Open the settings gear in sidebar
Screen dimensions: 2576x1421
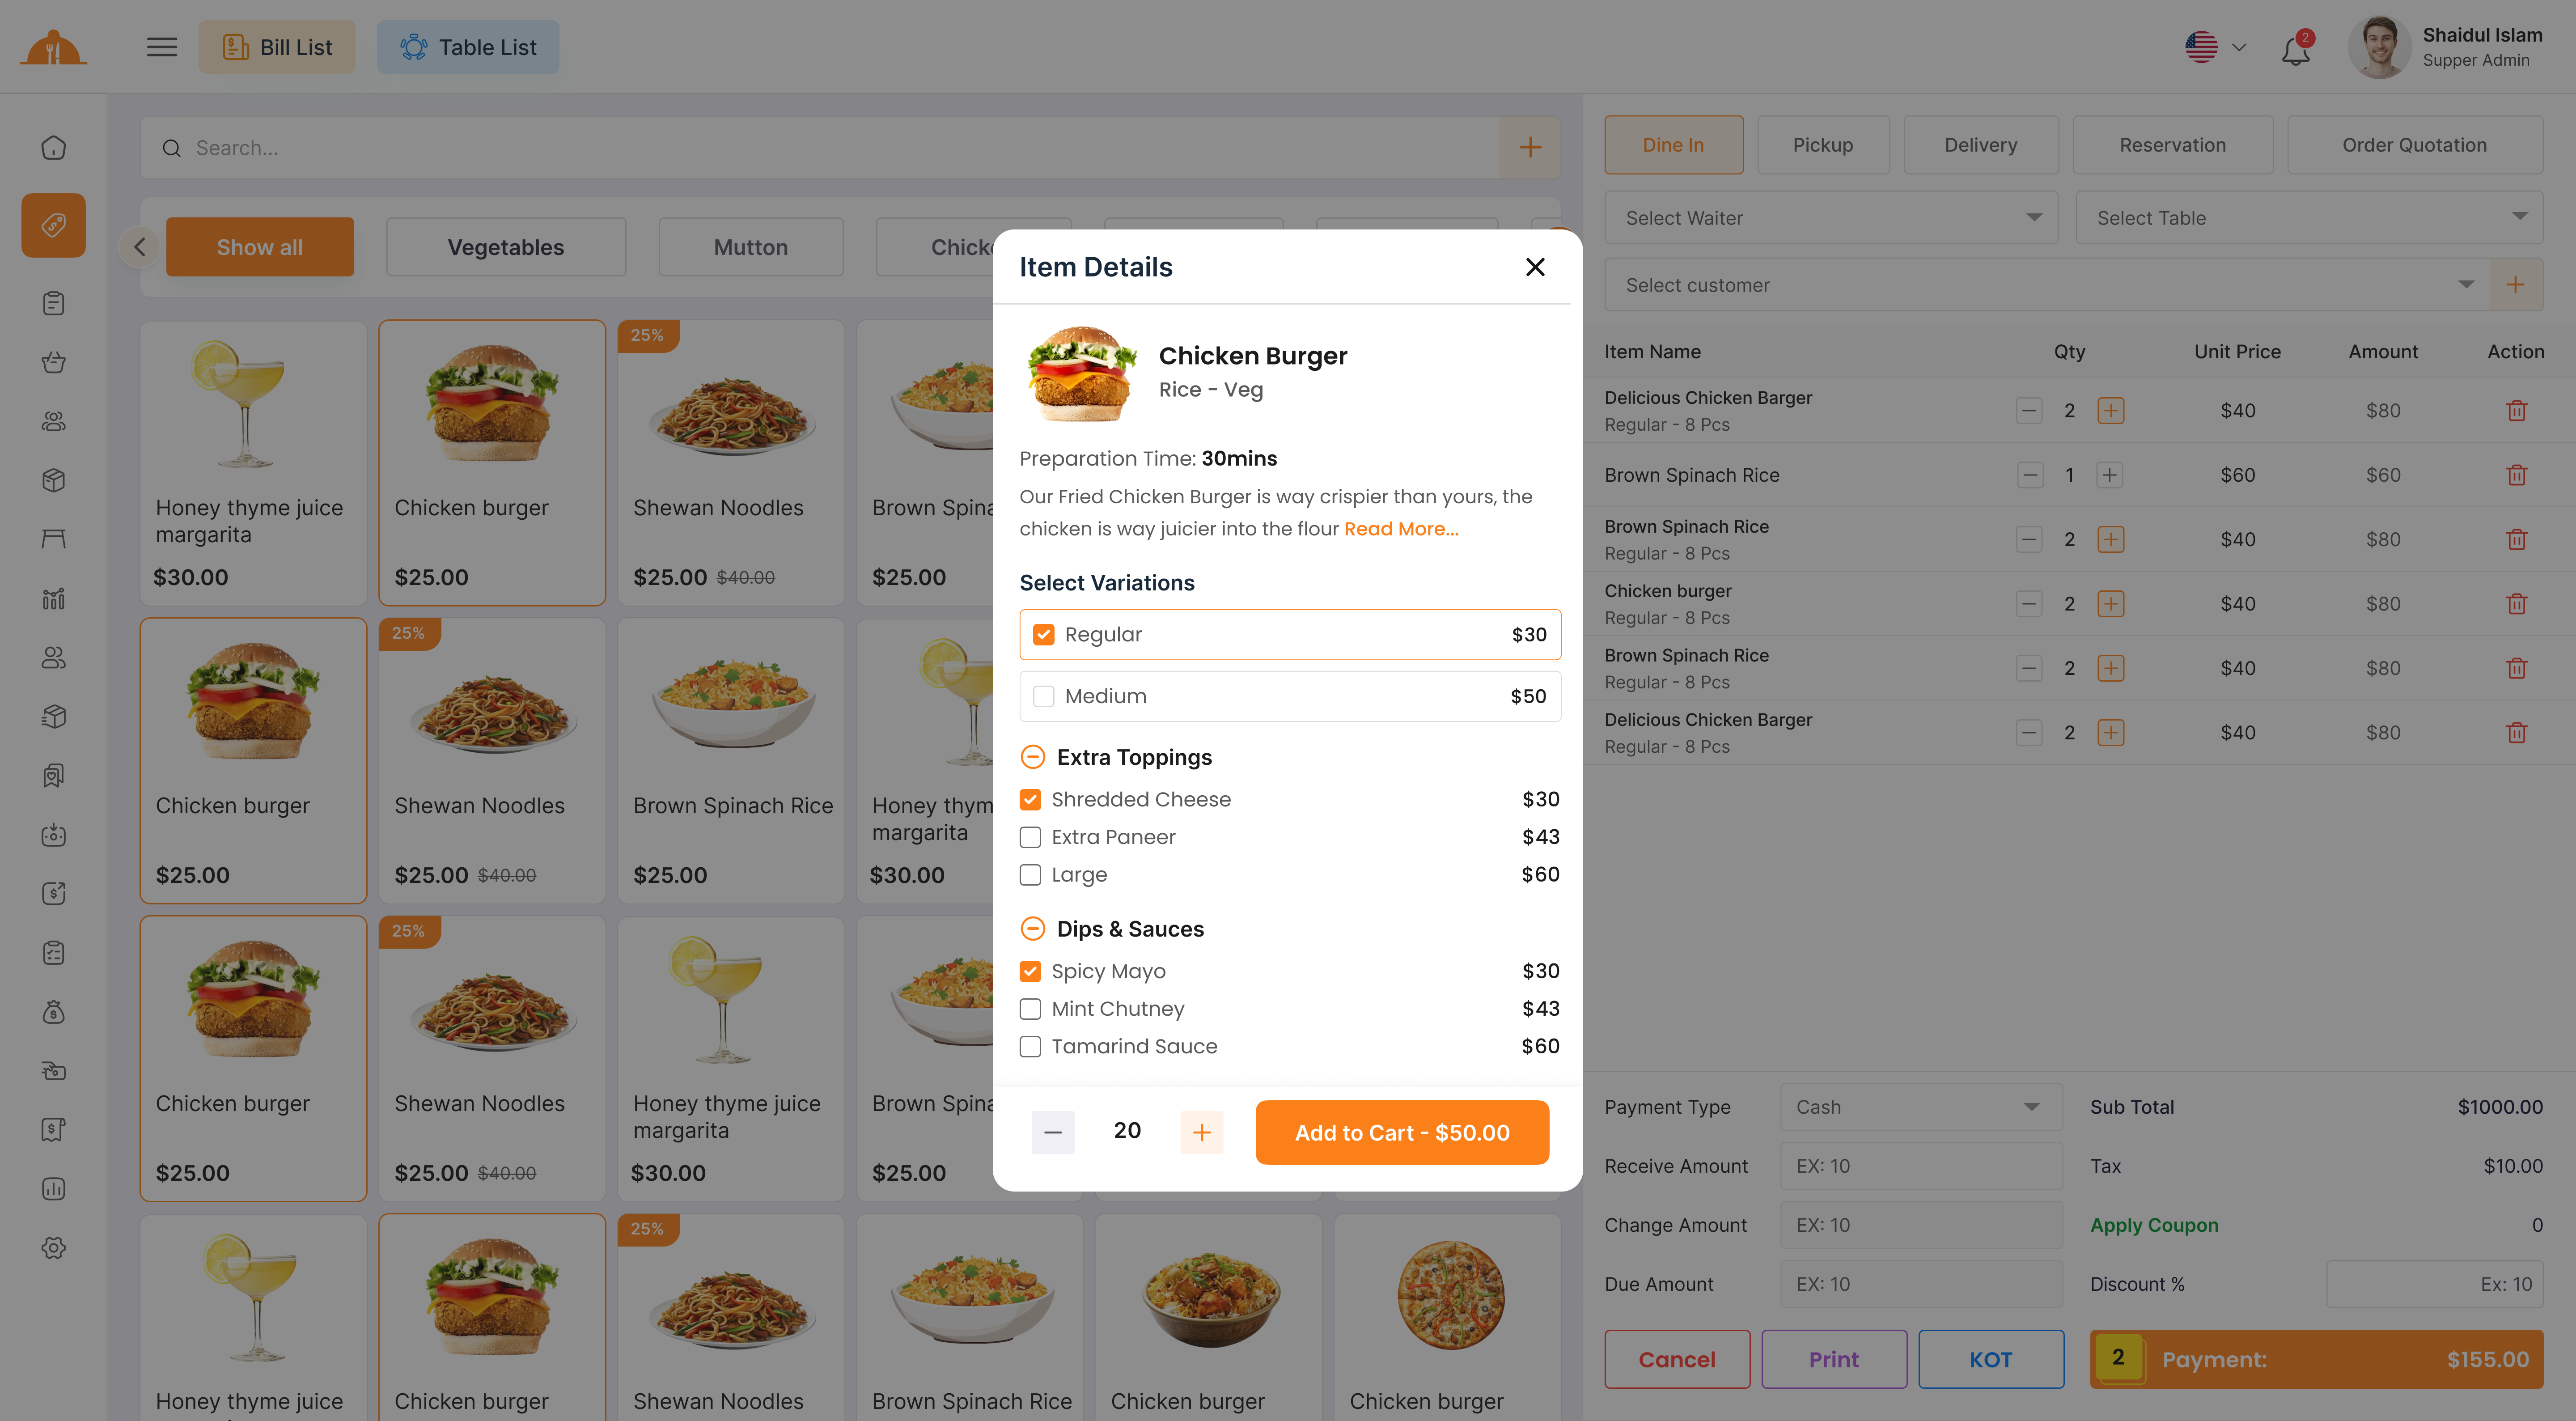[54, 1248]
